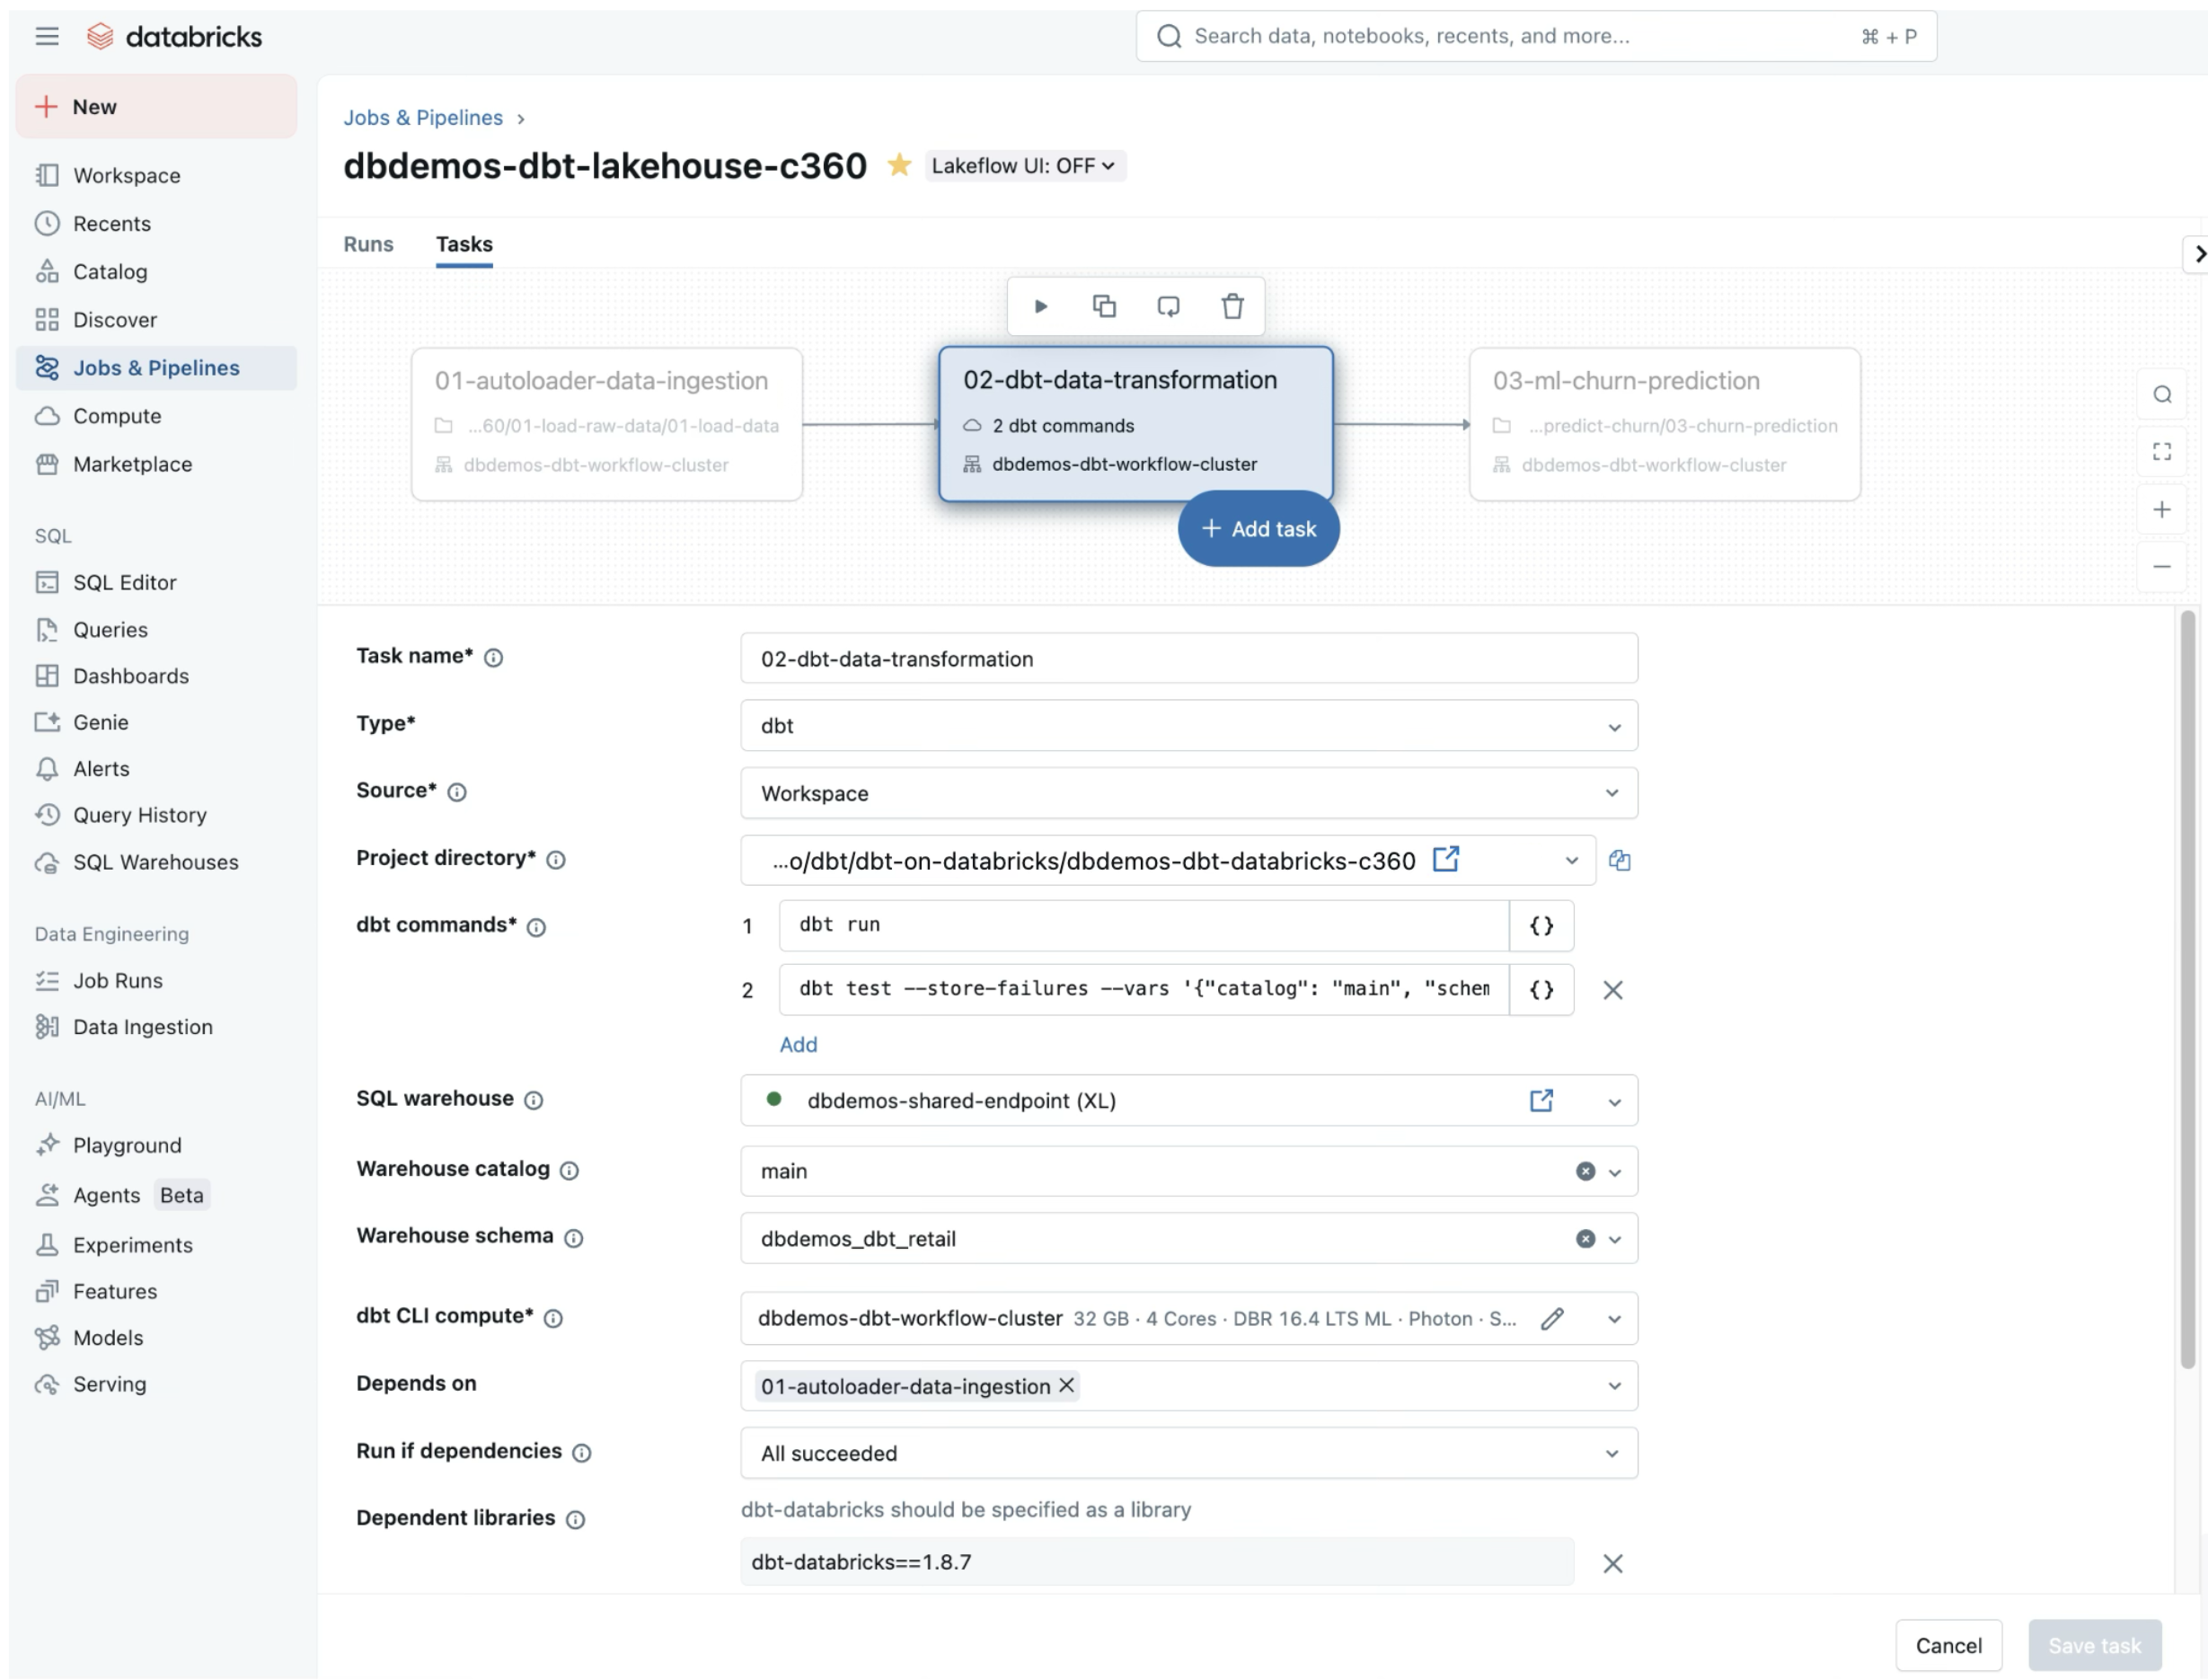Switch to the Runs tab
This screenshot has height=1680, width=2208.
click(x=368, y=244)
